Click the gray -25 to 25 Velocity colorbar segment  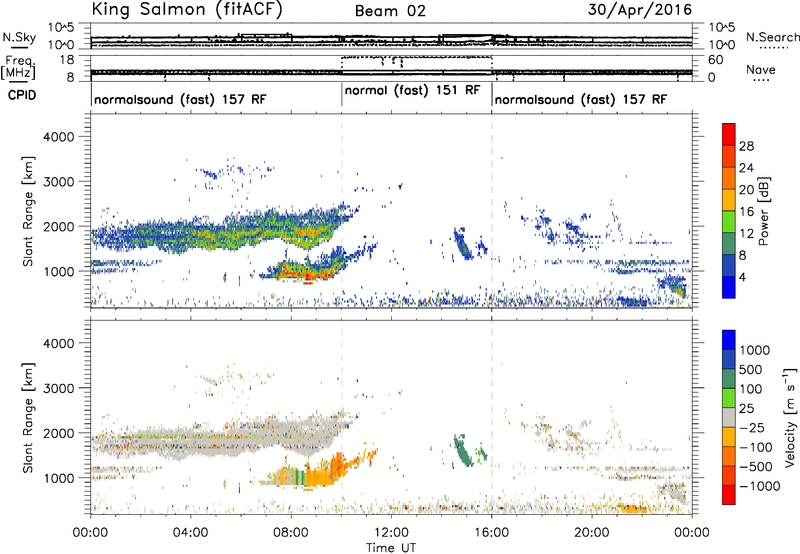pos(729,417)
